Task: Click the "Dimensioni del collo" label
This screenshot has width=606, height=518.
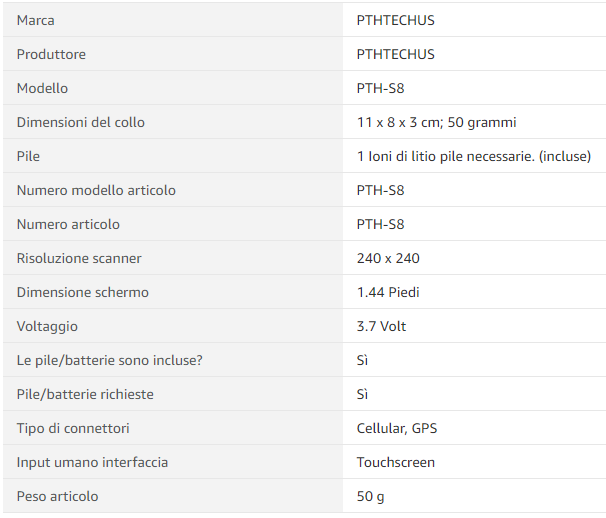Action: point(81,122)
